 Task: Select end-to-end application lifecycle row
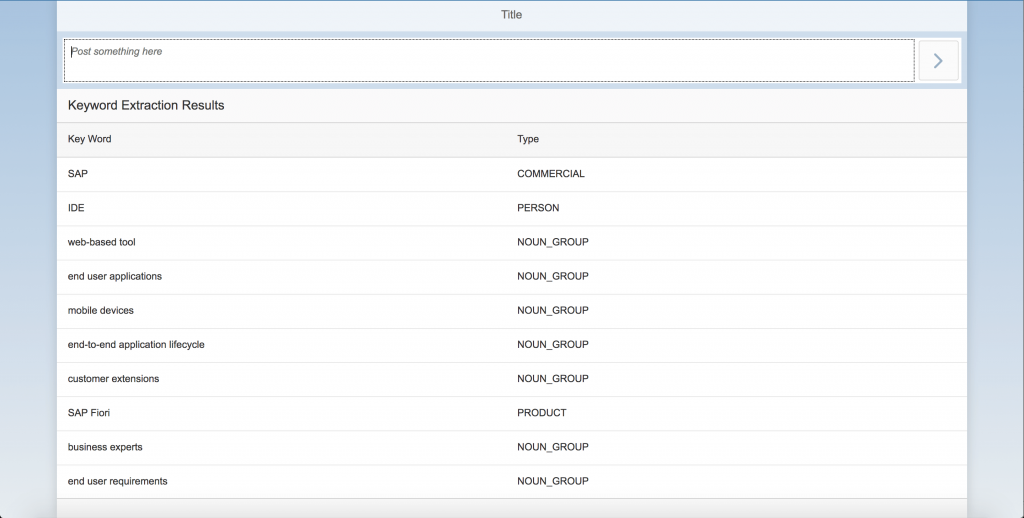pos(511,345)
